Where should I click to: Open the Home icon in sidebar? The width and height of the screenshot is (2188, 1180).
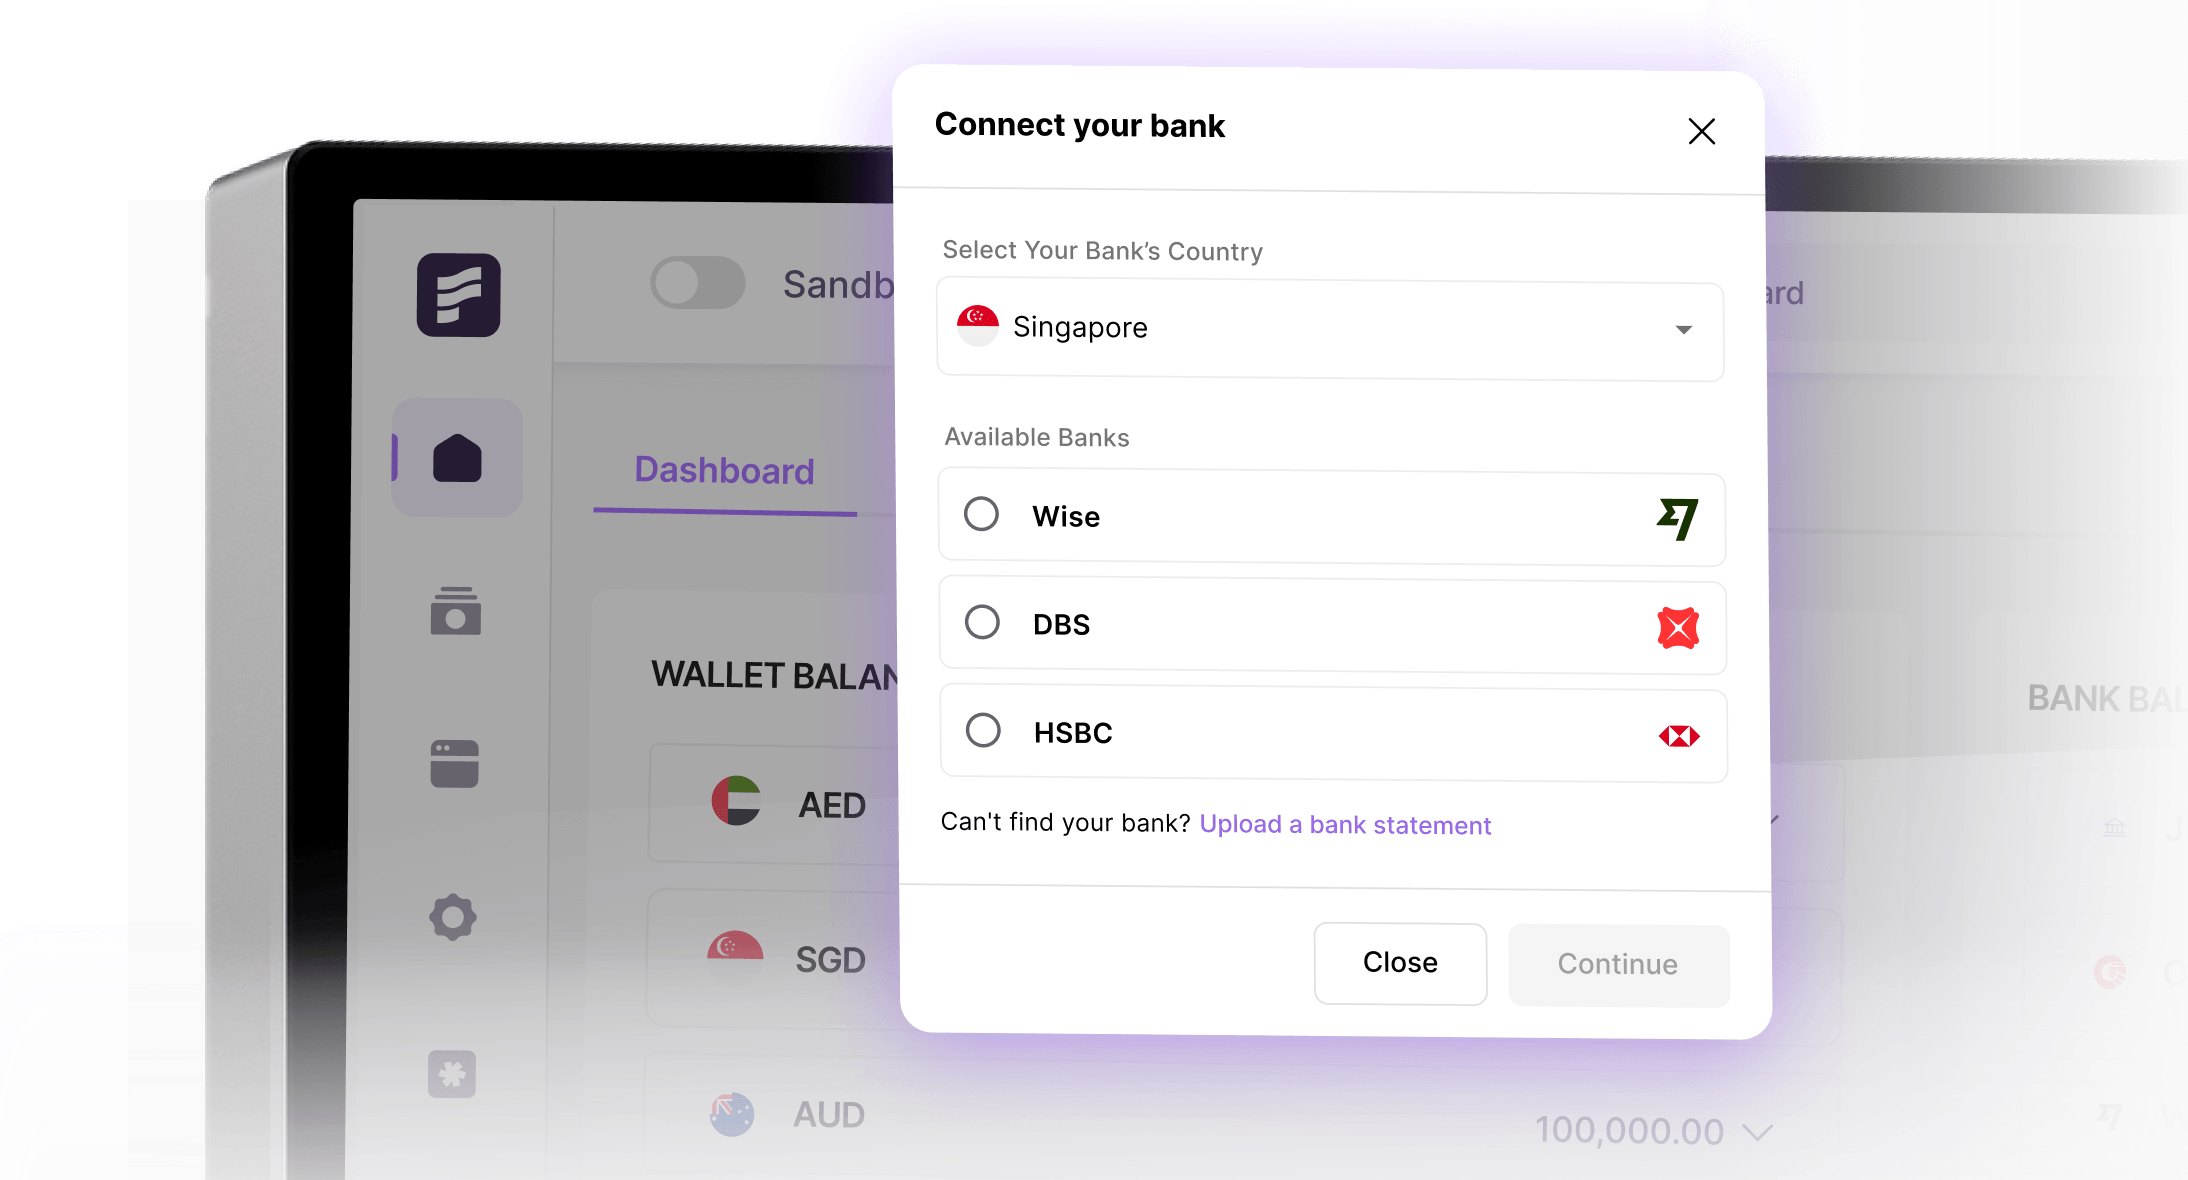[457, 459]
